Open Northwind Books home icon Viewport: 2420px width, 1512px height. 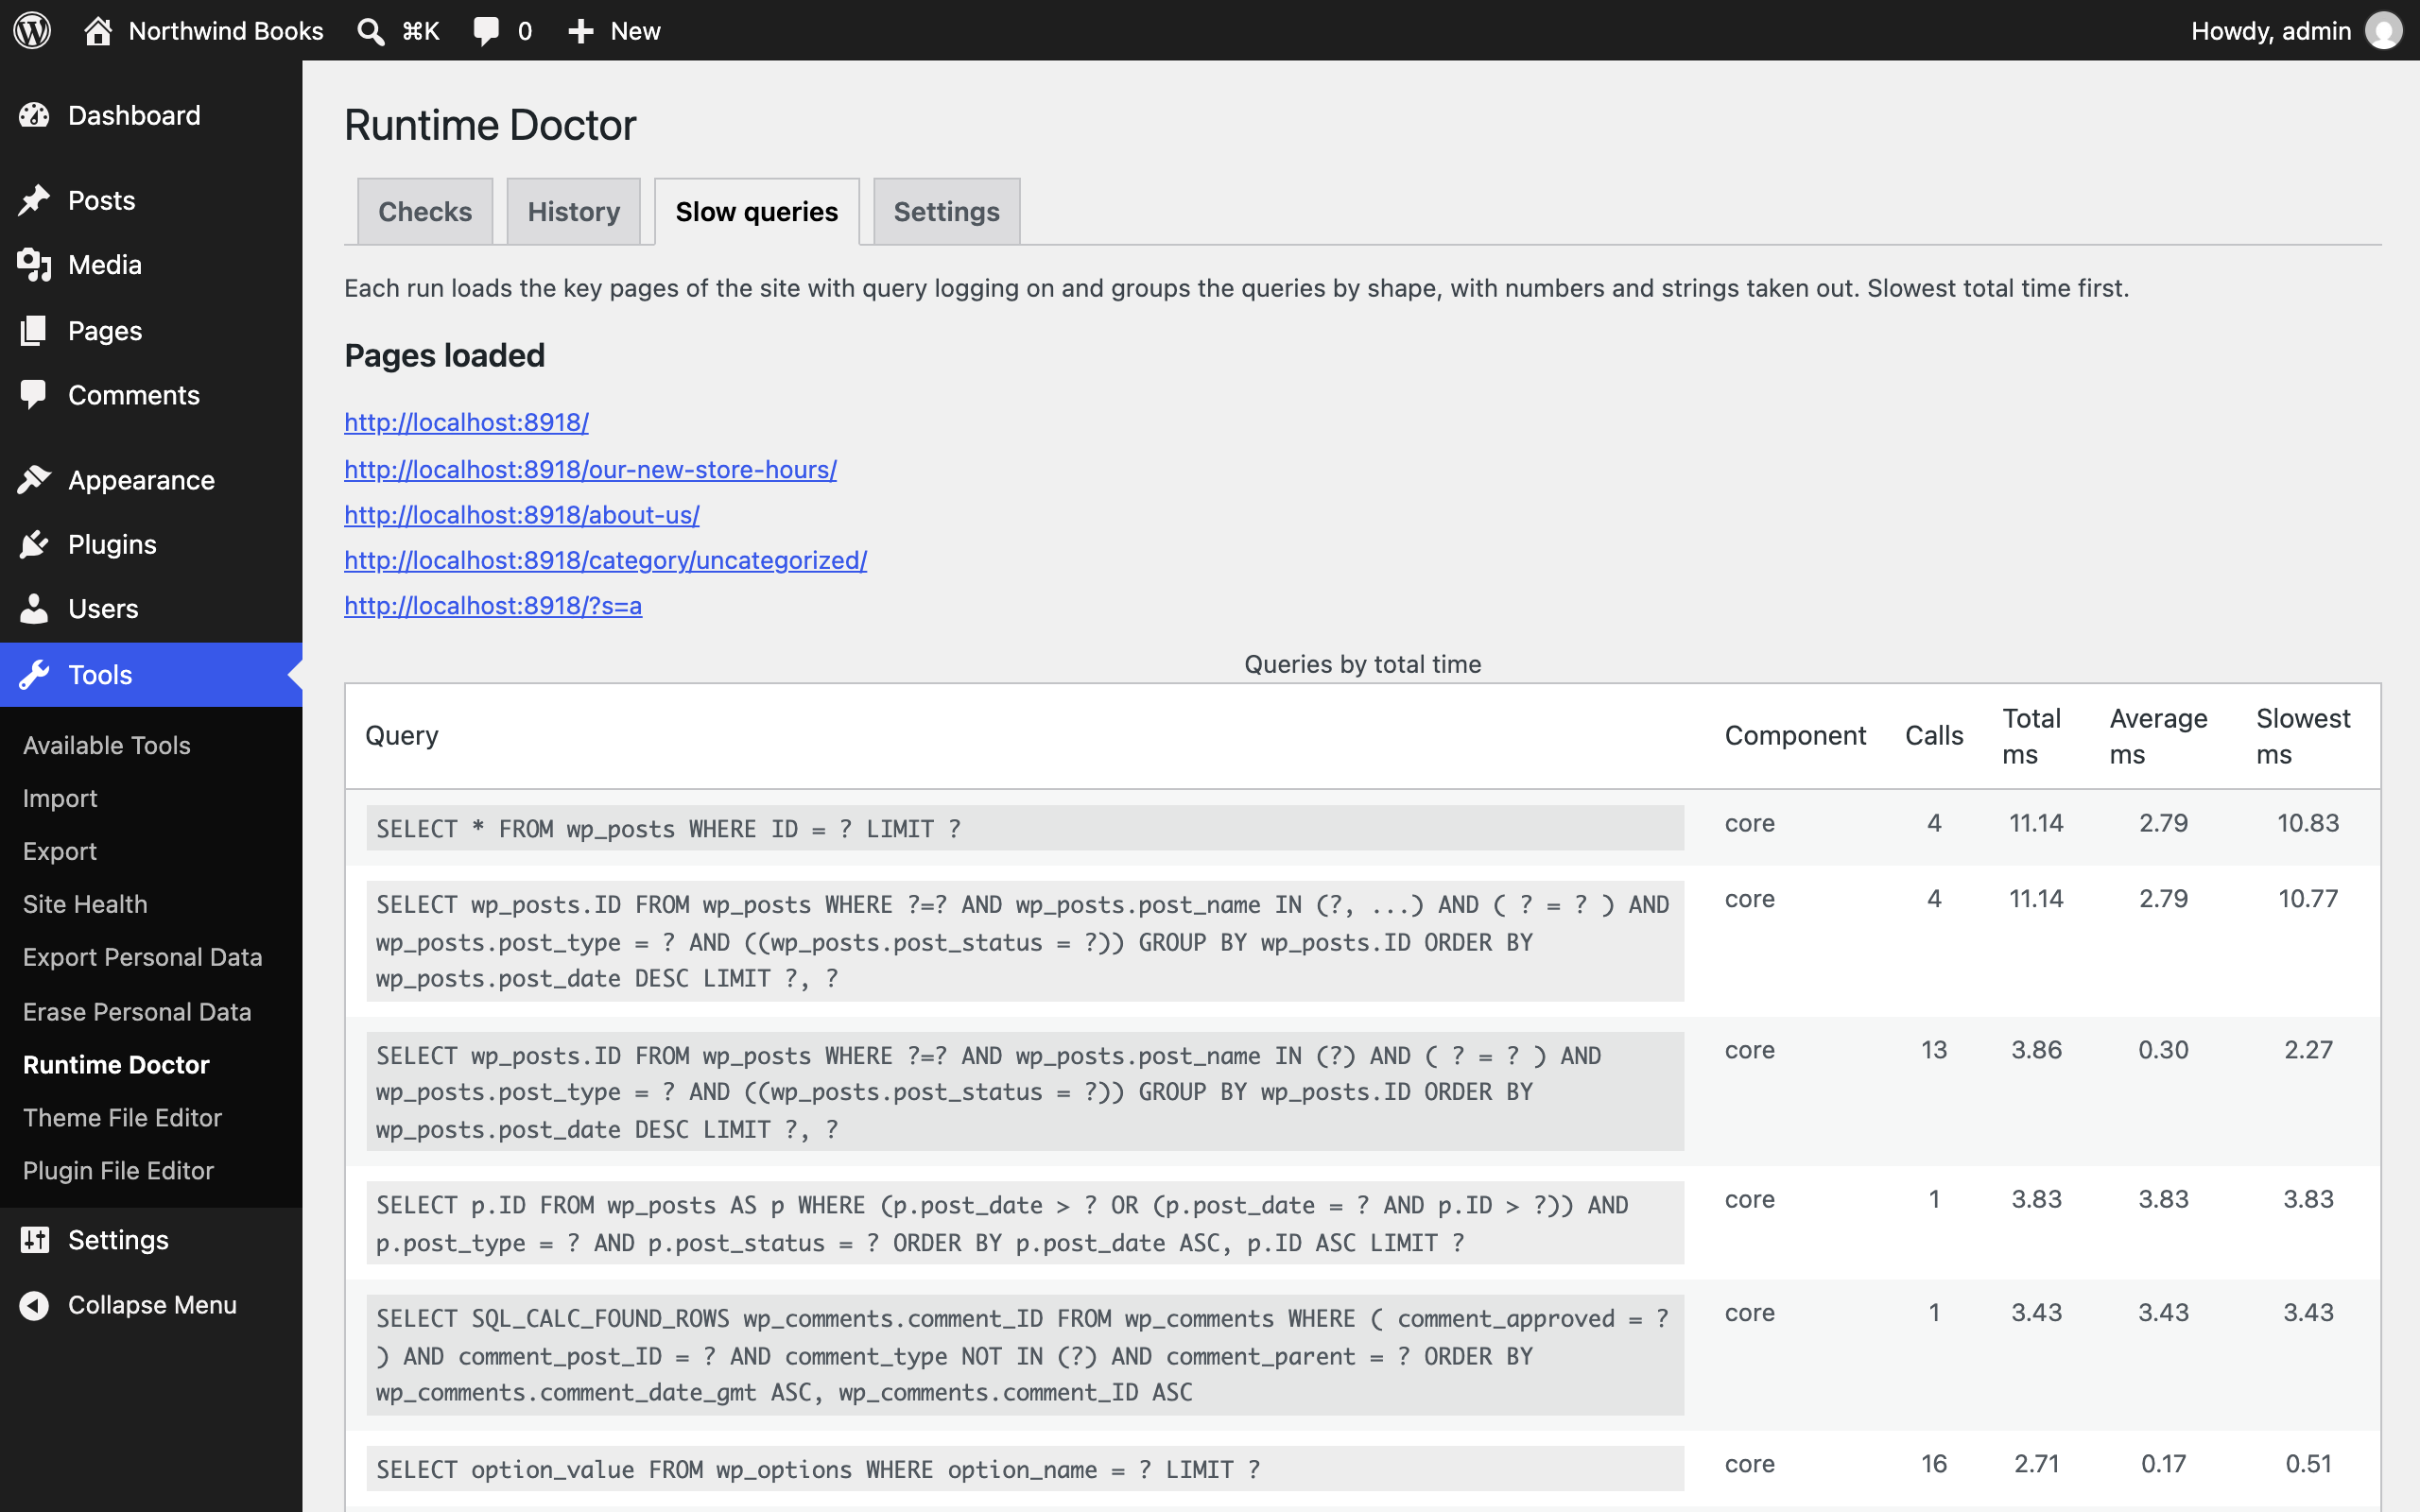97,30
